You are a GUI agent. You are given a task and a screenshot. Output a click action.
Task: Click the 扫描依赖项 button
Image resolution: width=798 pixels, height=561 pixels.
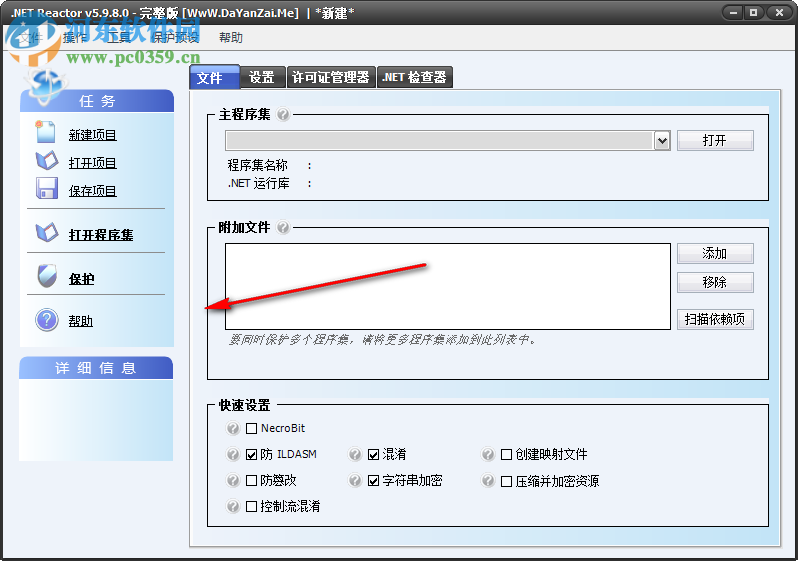tap(715, 319)
